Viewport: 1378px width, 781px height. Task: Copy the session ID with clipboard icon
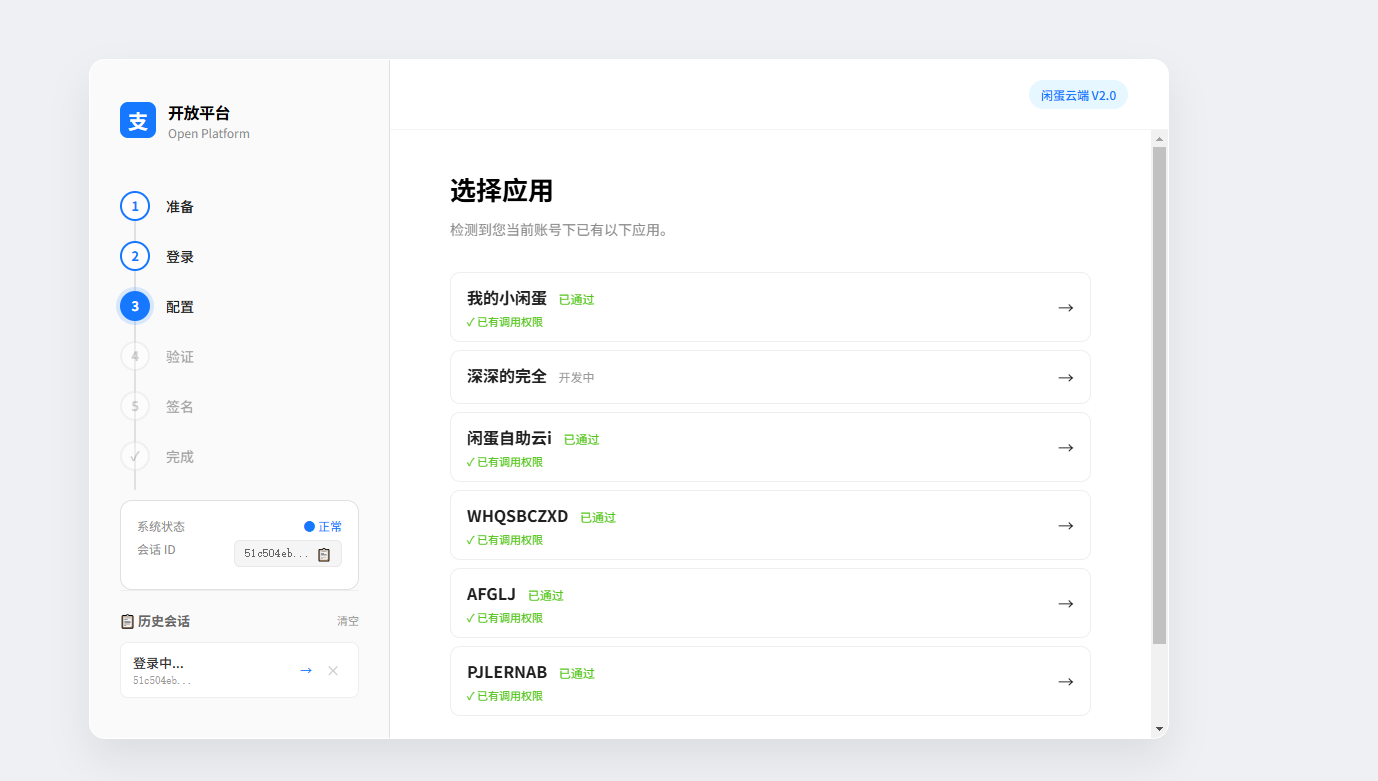click(x=324, y=554)
